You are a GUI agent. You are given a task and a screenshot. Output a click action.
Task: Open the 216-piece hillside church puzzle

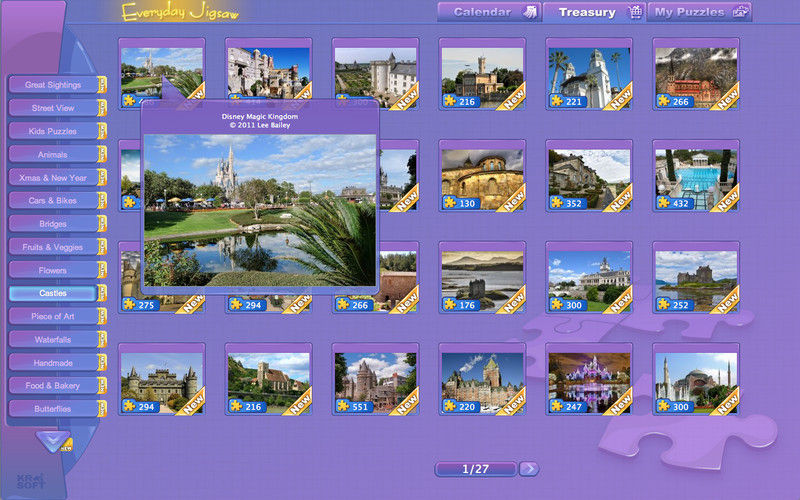(x=268, y=379)
